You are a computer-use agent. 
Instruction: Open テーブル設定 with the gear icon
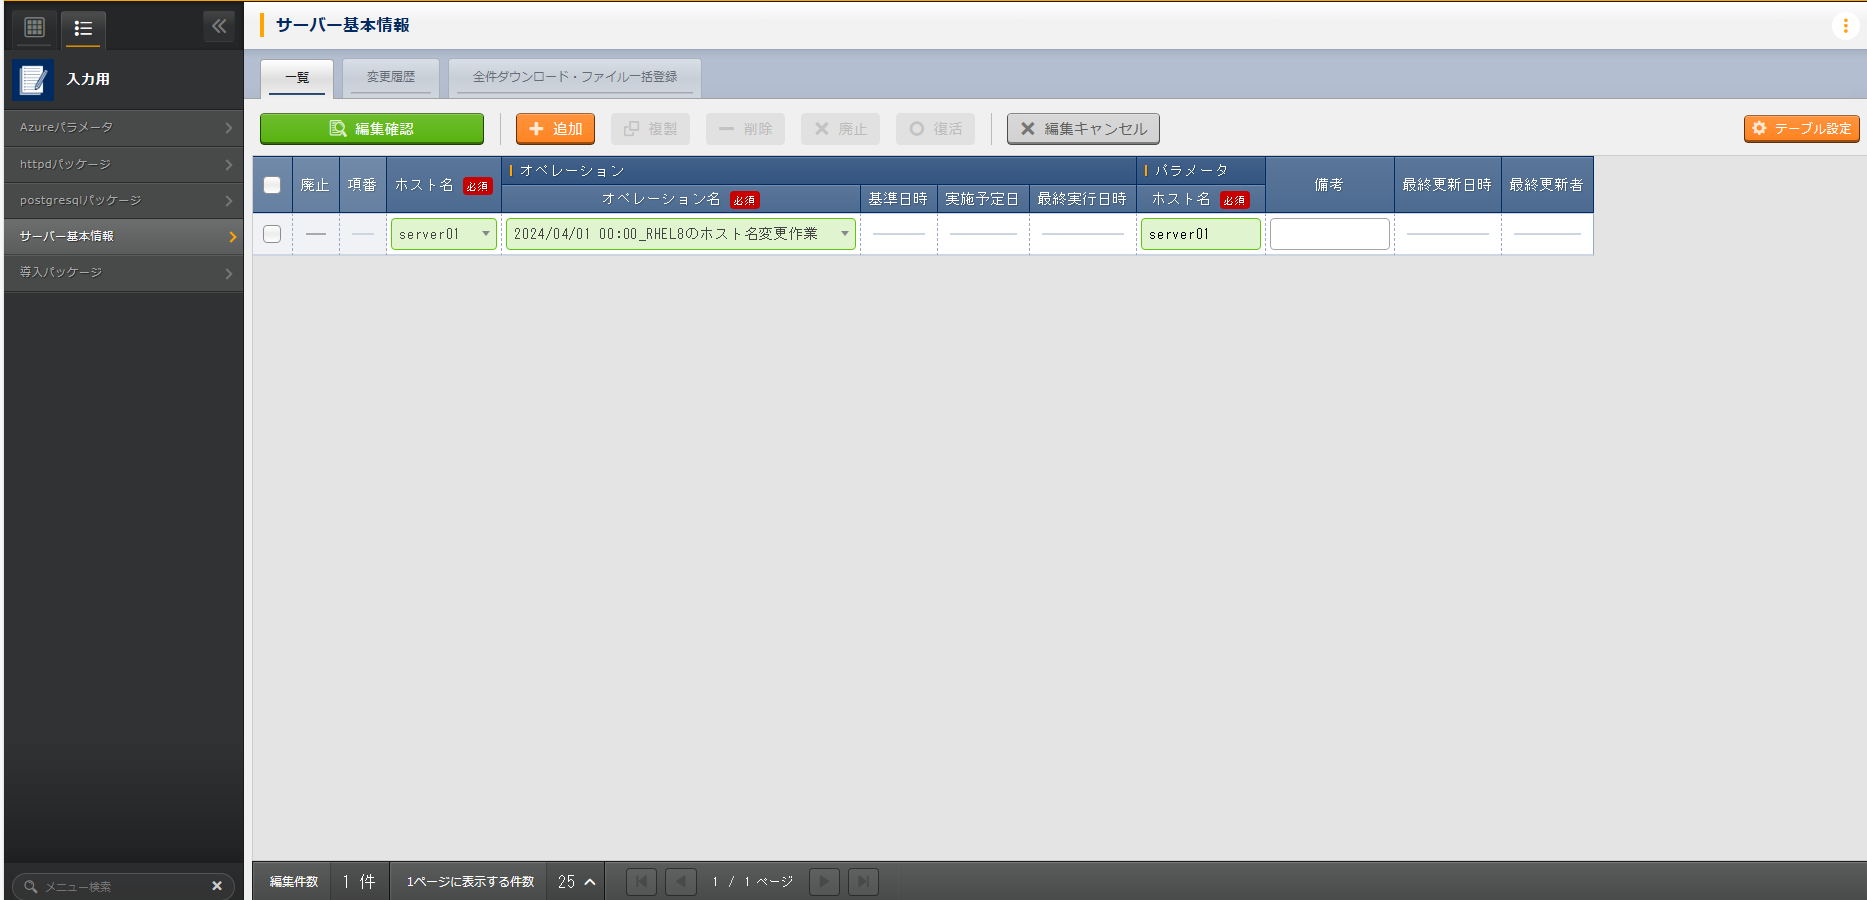[1800, 128]
